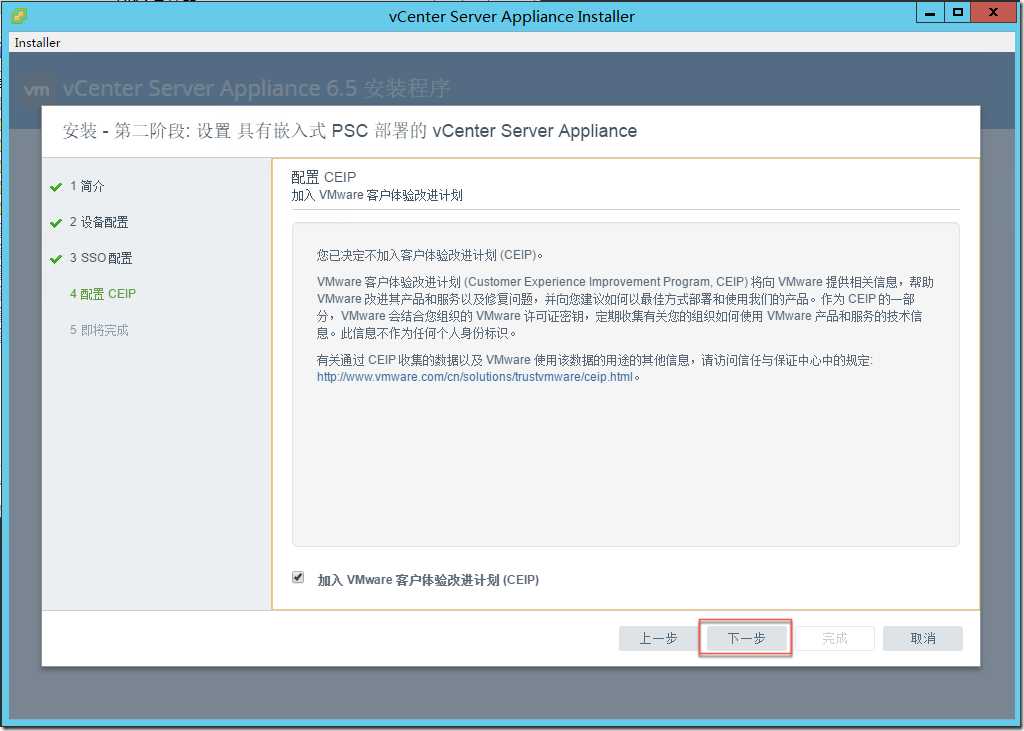Image resolution: width=1024 pixels, height=731 pixels.
Task: Select step 5 即将完成 in the sidebar
Action: (99, 330)
